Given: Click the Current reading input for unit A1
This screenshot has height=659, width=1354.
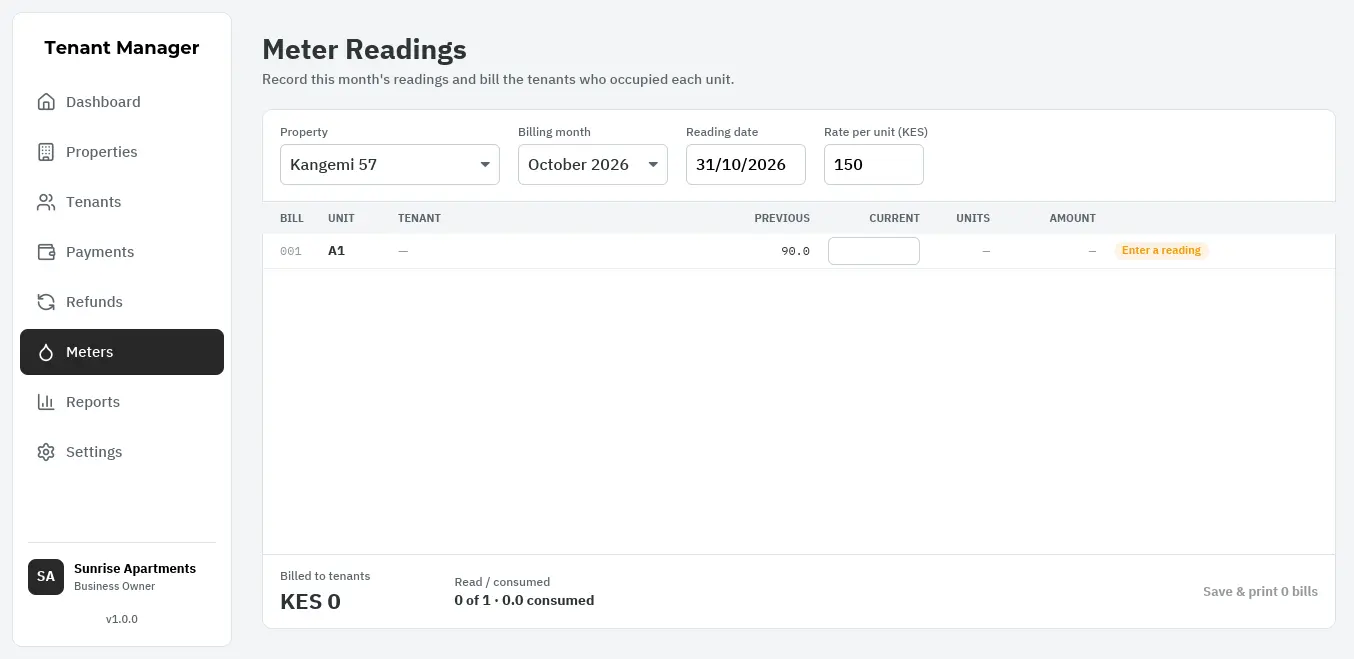Looking at the screenshot, I should pyautogui.click(x=874, y=251).
